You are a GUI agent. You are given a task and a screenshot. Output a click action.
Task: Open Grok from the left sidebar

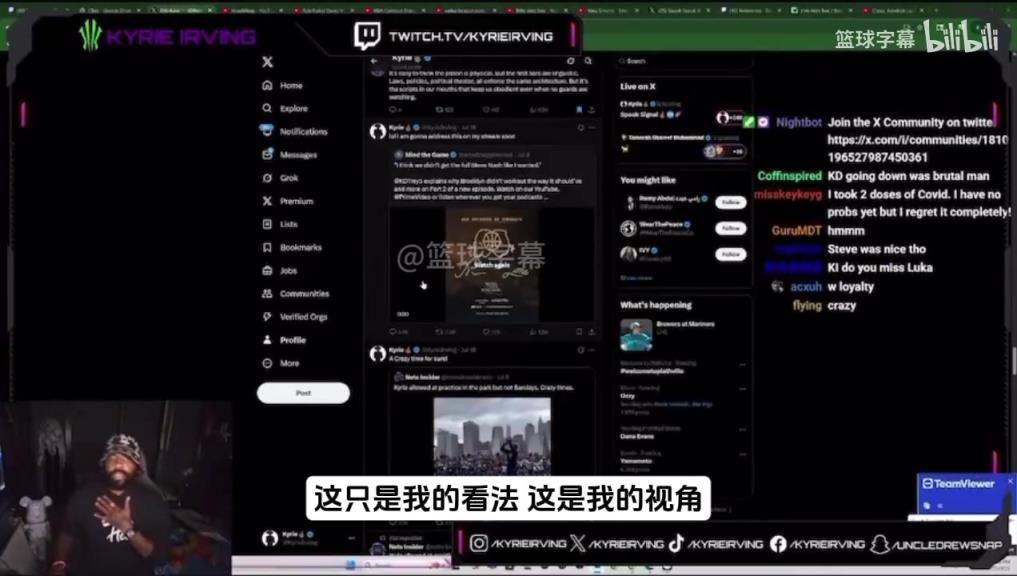[267, 178]
